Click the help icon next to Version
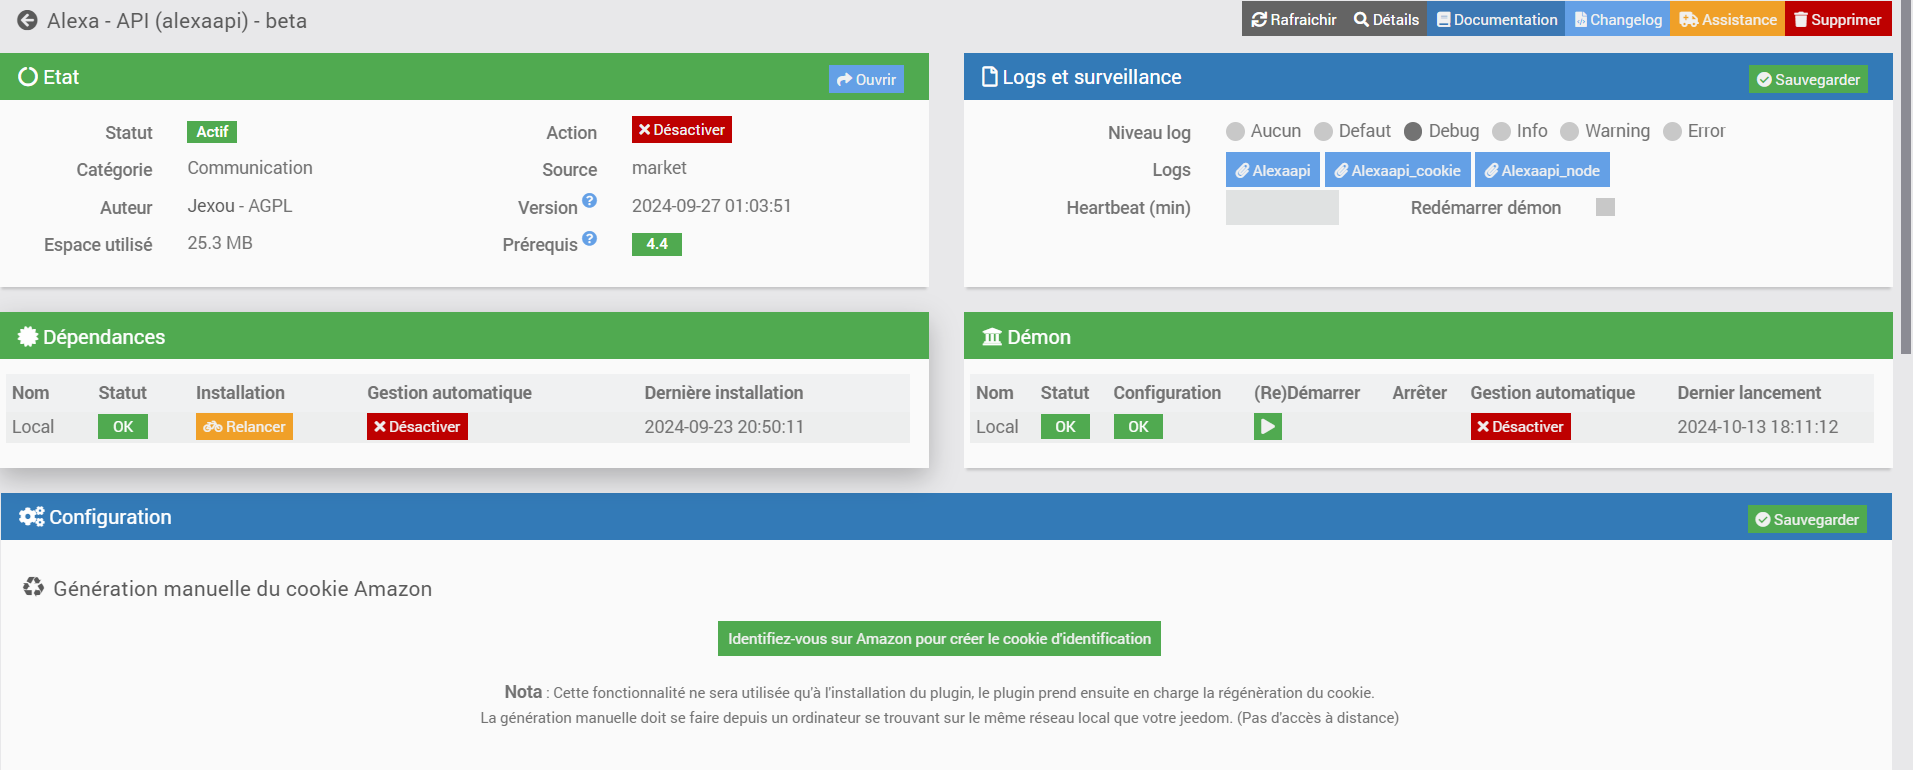Image resolution: width=1913 pixels, height=770 pixels. click(x=590, y=201)
